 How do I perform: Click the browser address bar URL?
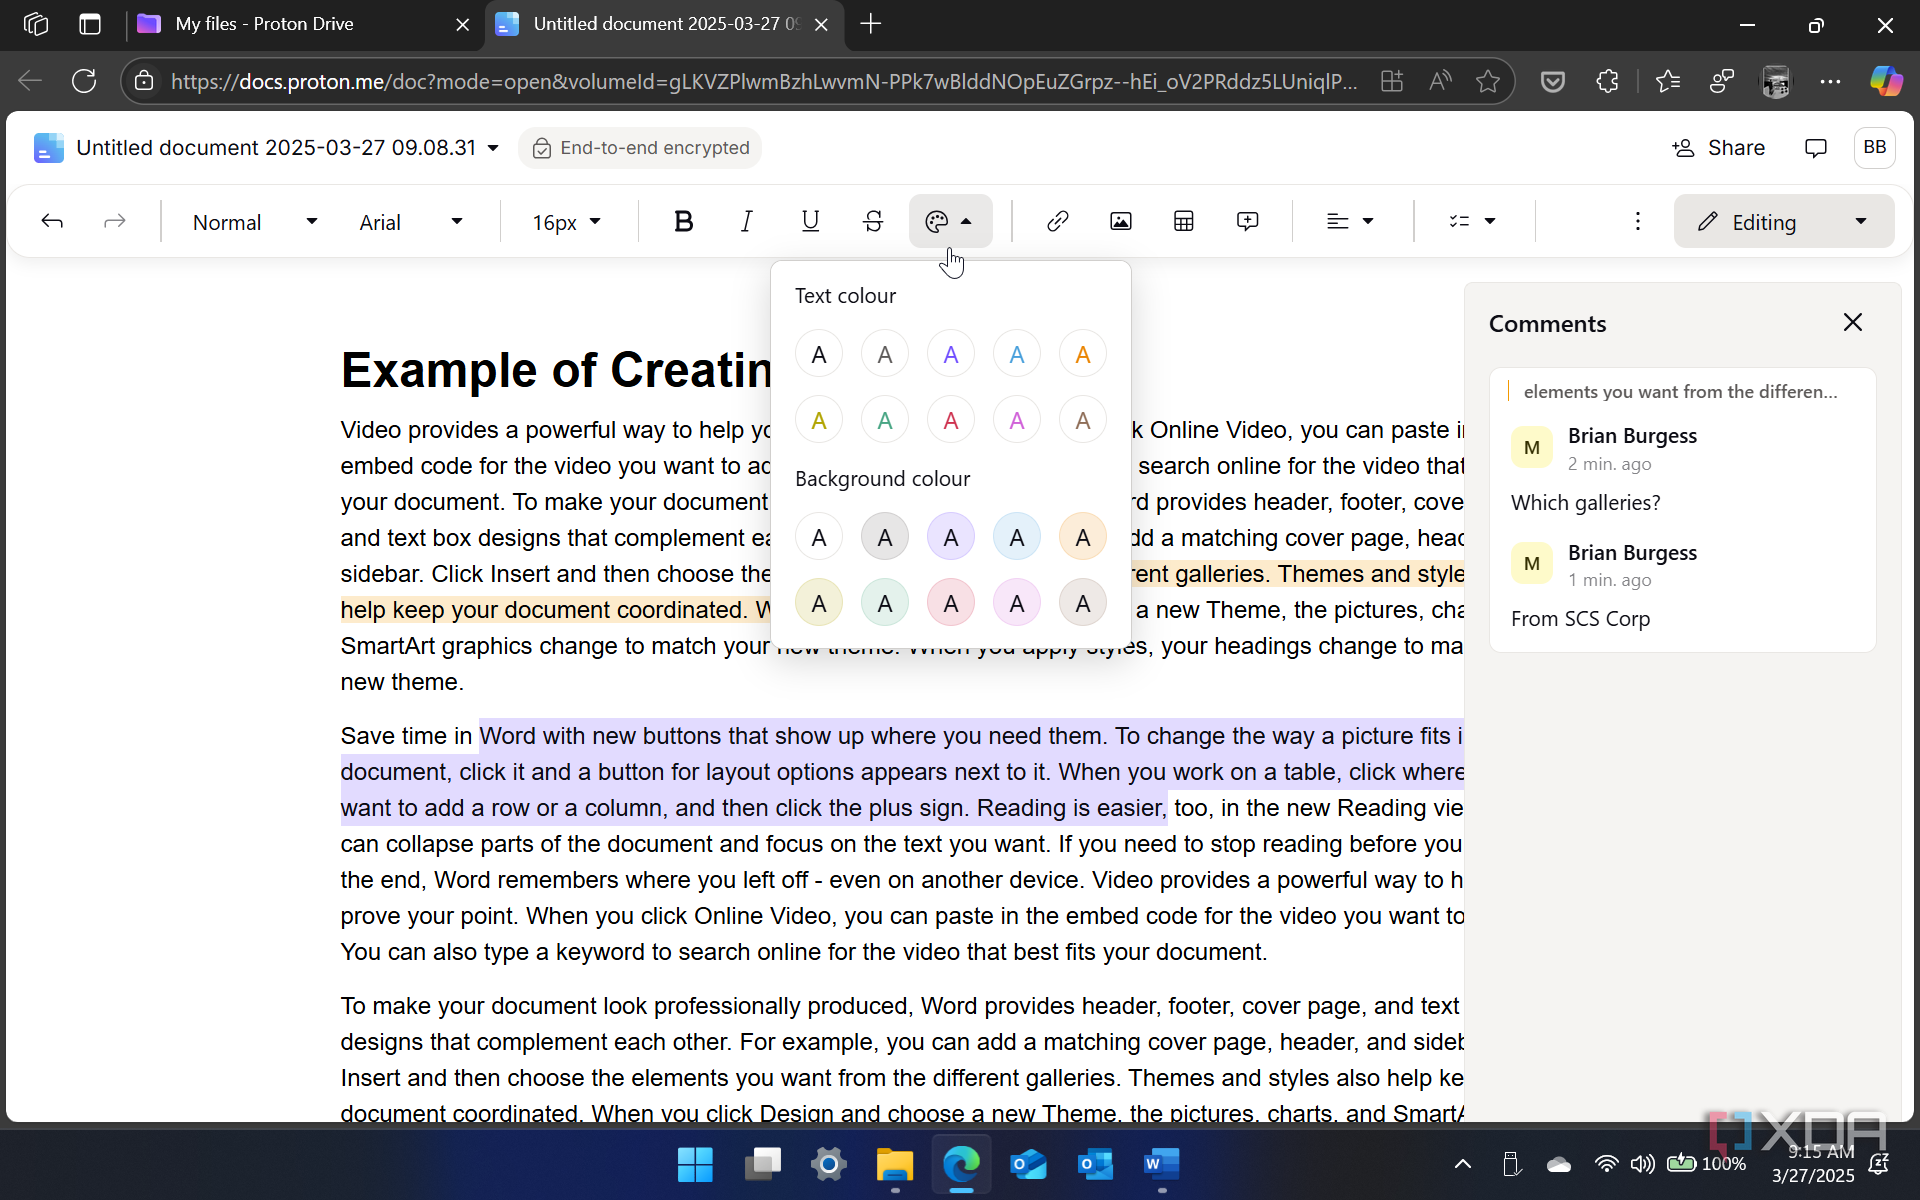click(x=762, y=81)
